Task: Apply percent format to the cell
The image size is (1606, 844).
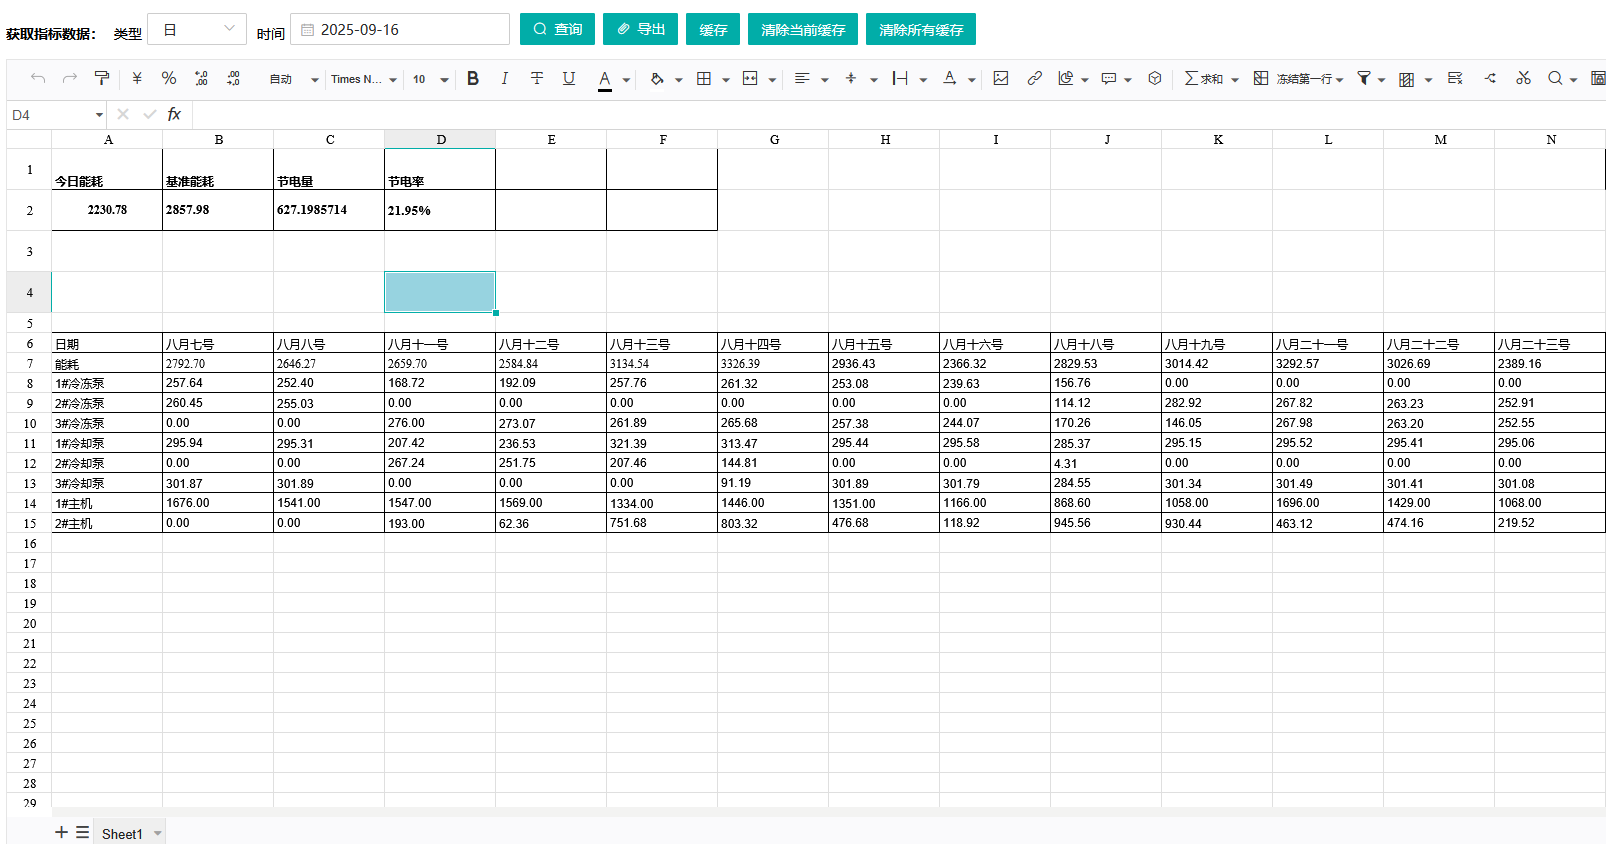Action: point(169,78)
